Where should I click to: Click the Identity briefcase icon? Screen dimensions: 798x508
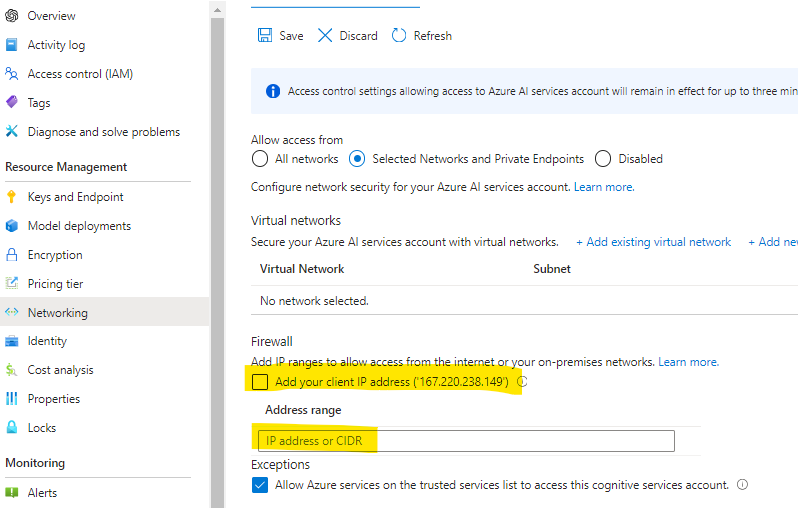click(x=12, y=341)
